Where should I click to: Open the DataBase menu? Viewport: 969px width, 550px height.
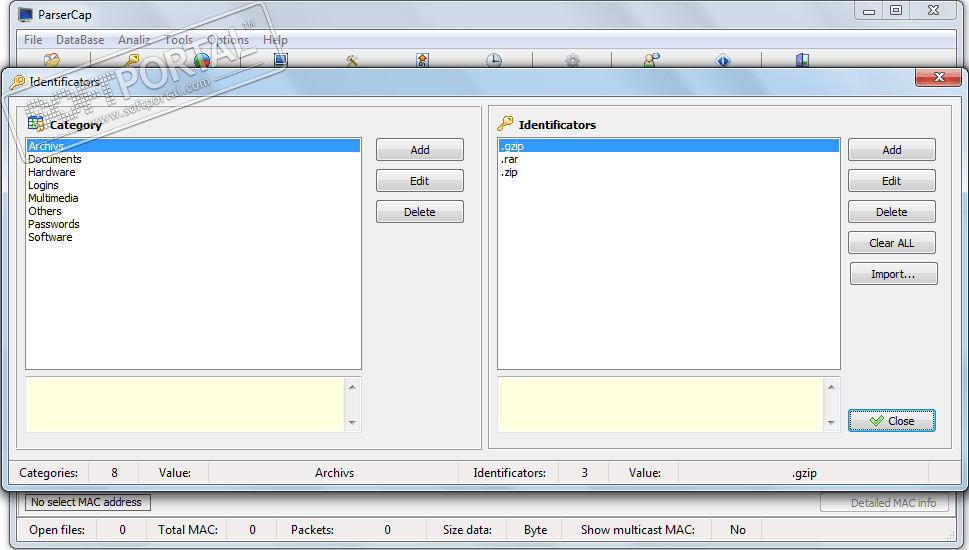[x=80, y=40]
